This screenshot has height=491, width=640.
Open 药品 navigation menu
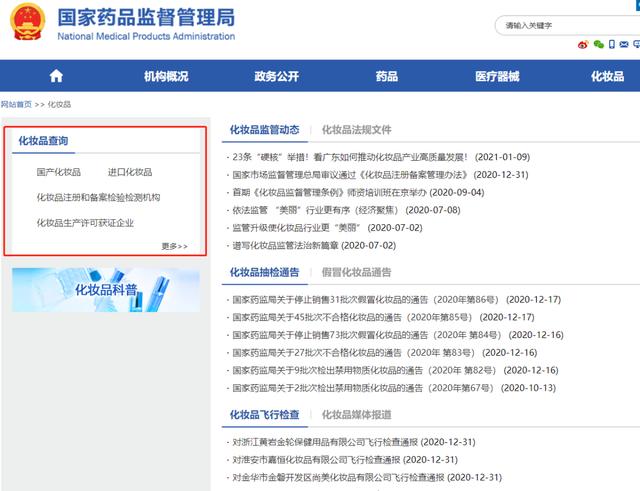(387, 76)
